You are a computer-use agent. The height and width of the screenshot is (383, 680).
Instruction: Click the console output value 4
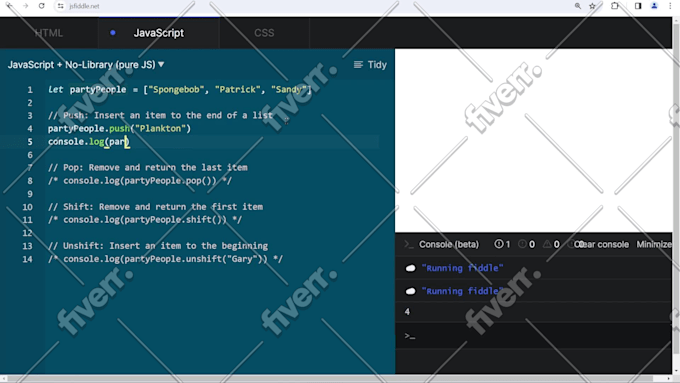407,312
